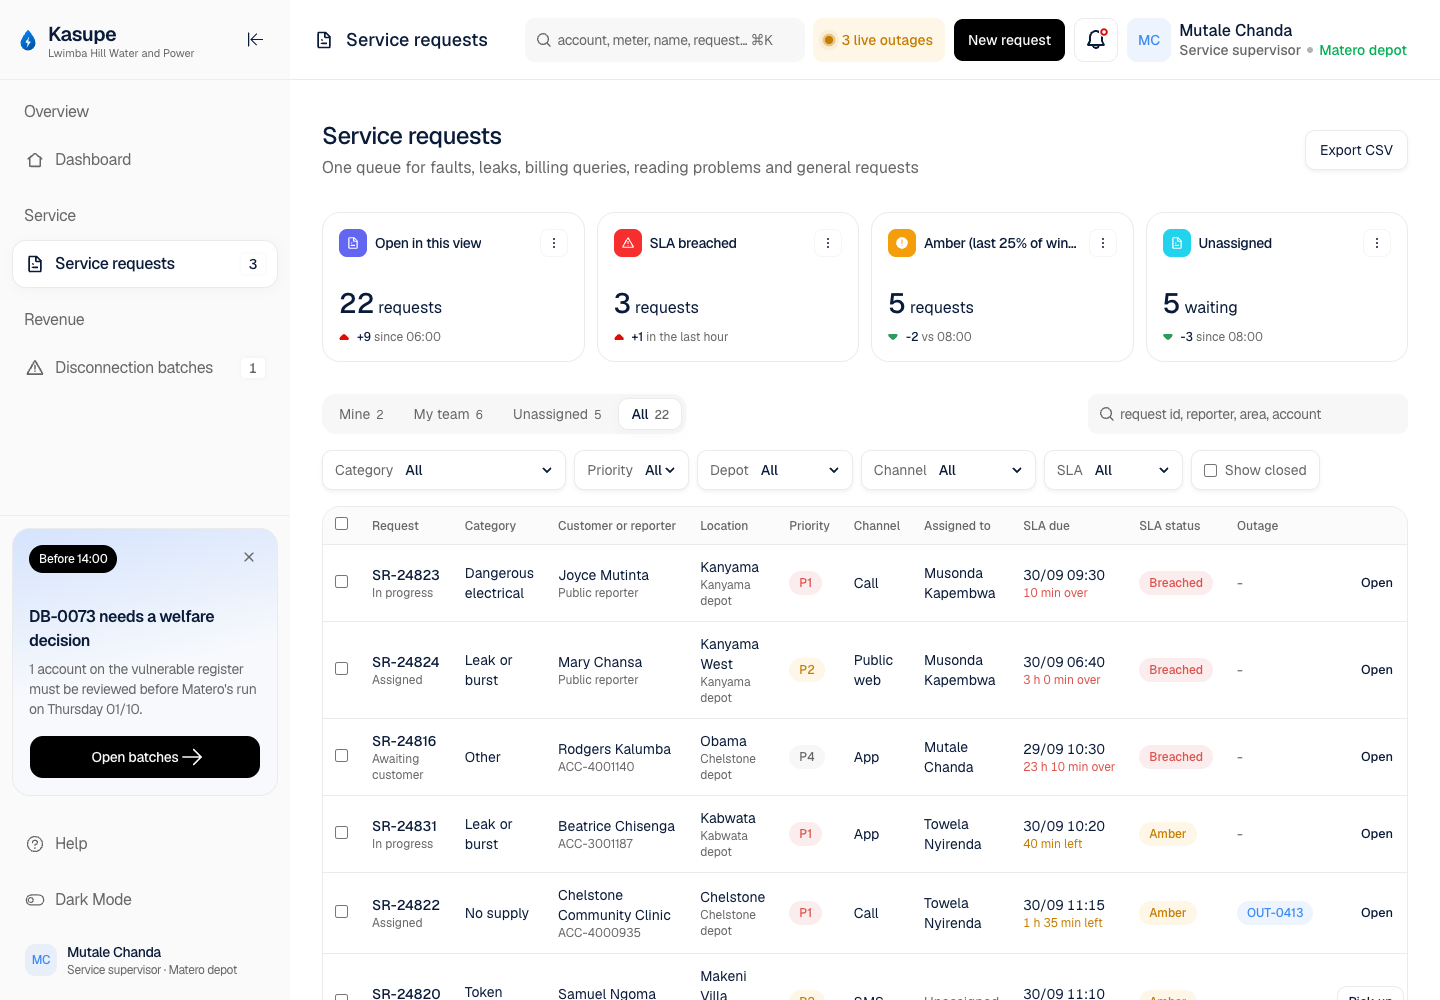Check the SR-24816 row checkbox
Screen dimensions: 1440x1000
341,756
